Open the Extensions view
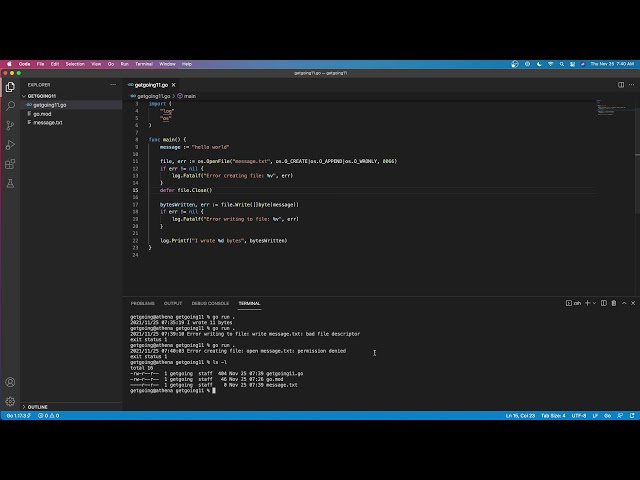The width and height of the screenshot is (640, 480). (x=10, y=164)
